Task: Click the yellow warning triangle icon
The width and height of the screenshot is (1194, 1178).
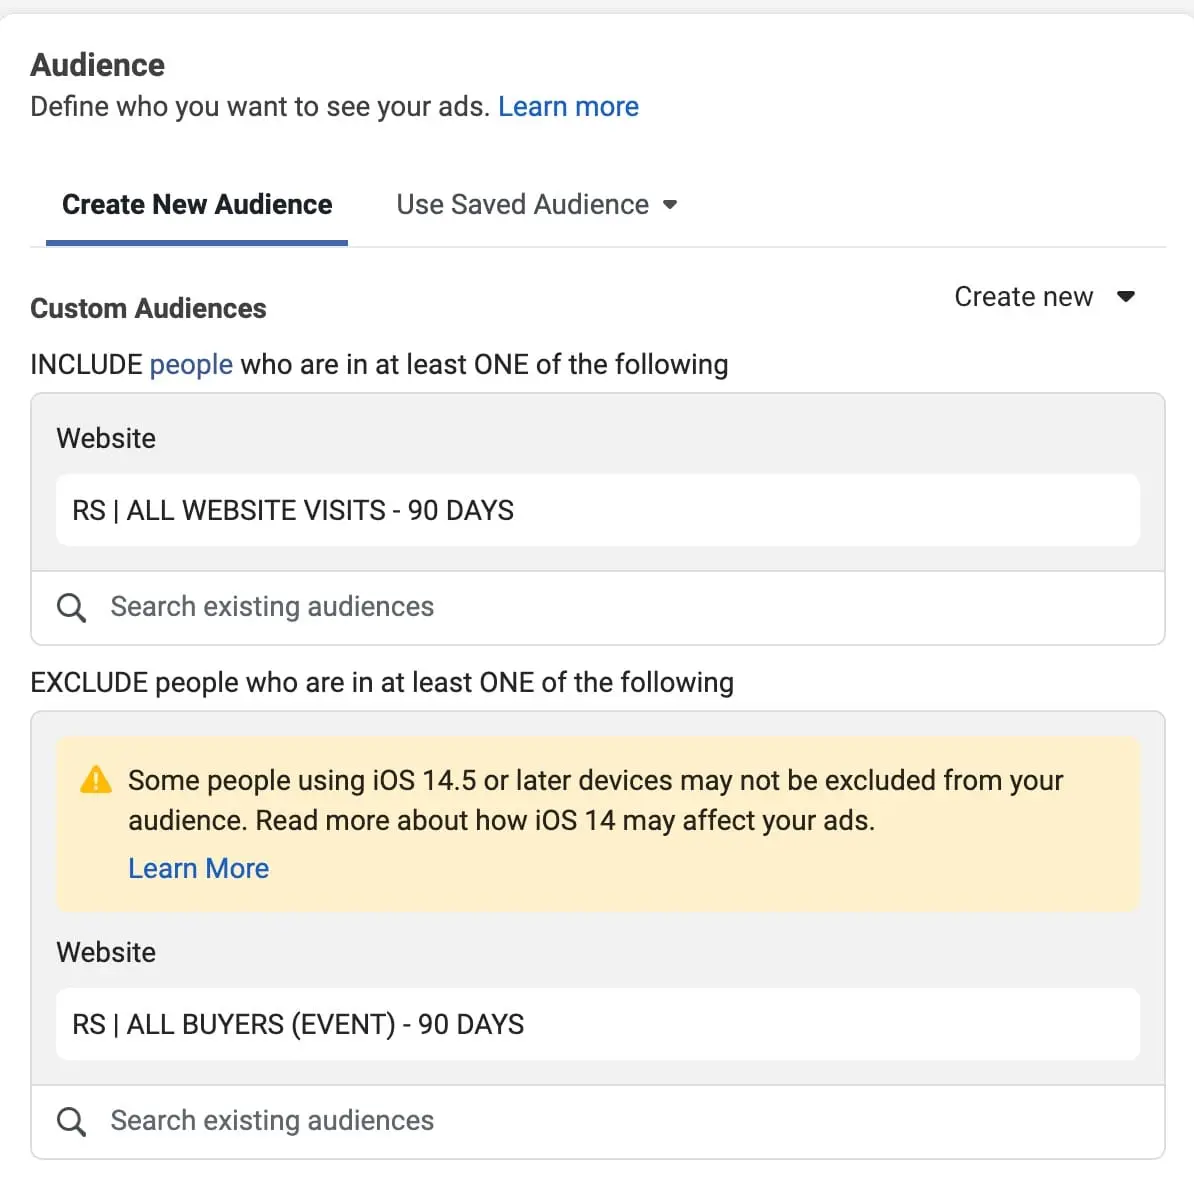Action: [95, 780]
